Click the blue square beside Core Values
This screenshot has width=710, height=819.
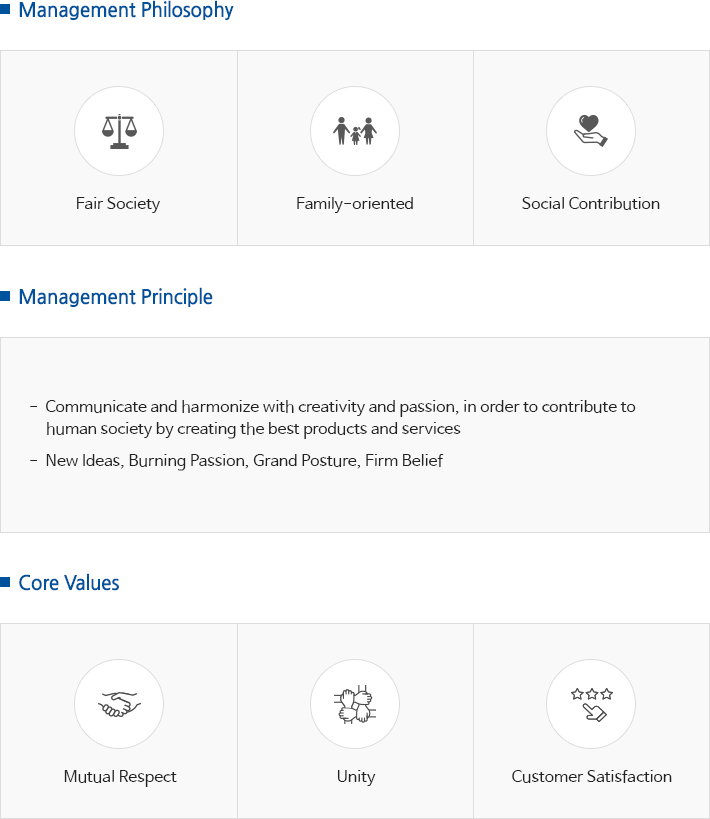[5, 582]
